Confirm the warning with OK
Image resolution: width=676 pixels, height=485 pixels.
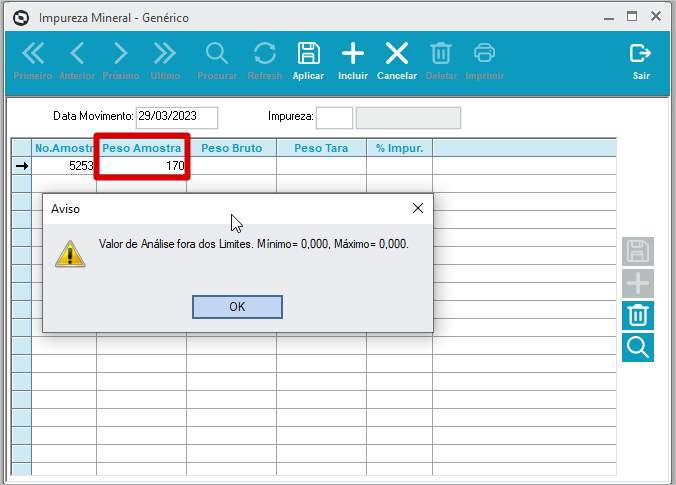(x=237, y=307)
